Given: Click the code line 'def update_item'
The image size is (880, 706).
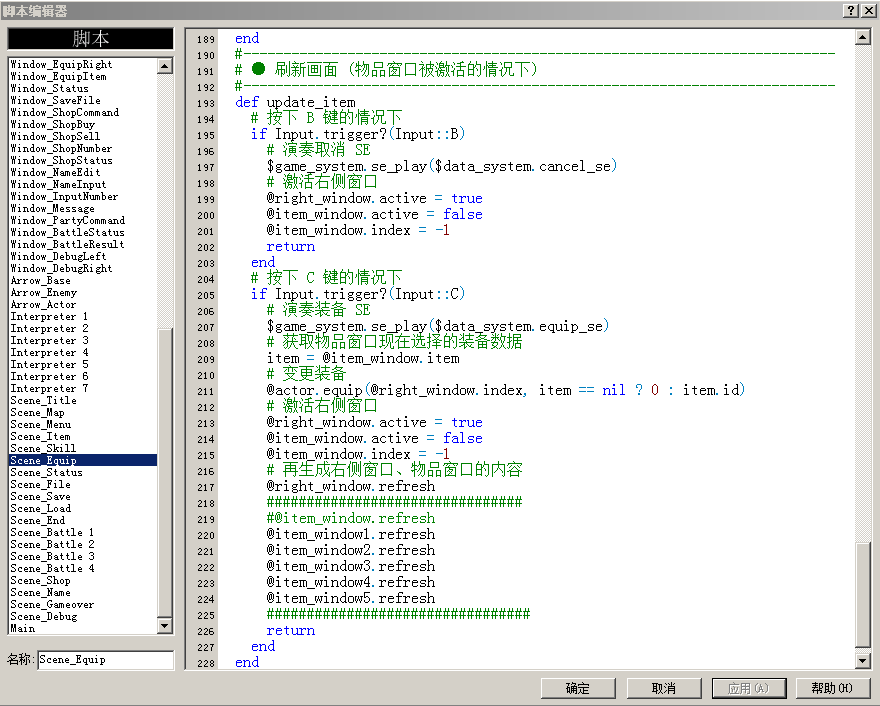Looking at the screenshot, I should click(x=295, y=103).
